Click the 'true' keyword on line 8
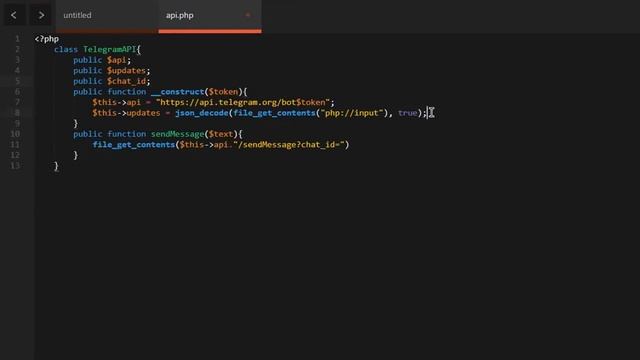The image size is (640, 360). point(408,113)
